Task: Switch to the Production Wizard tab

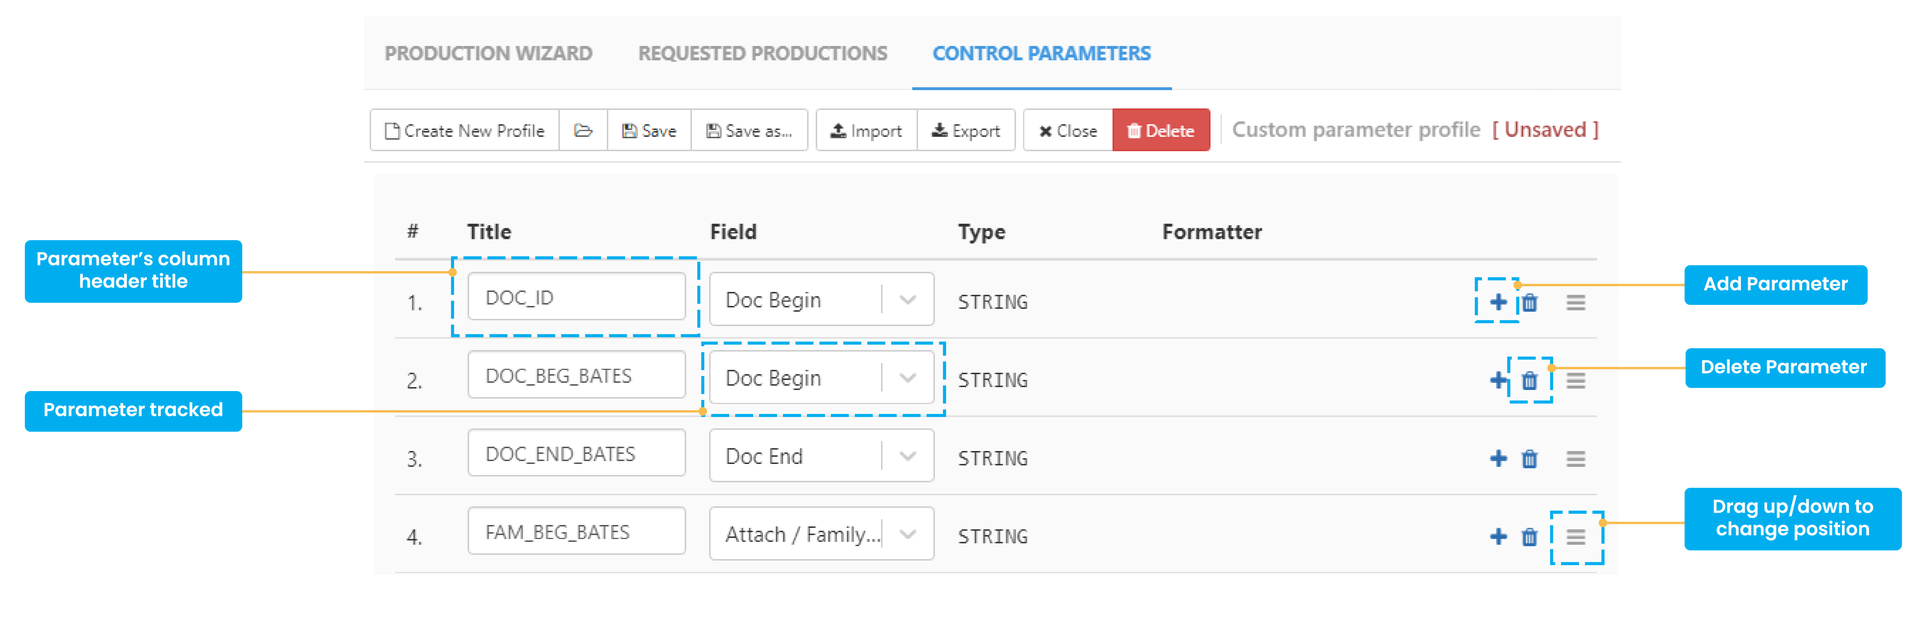Action: [x=488, y=53]
